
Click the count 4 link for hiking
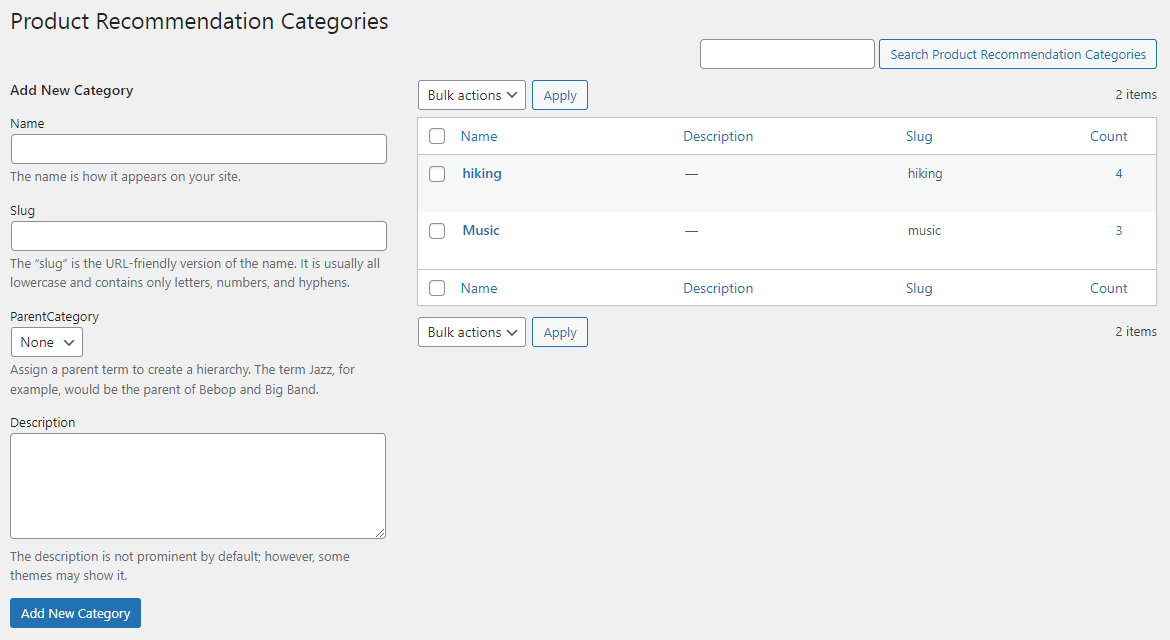coord(1118,174)
